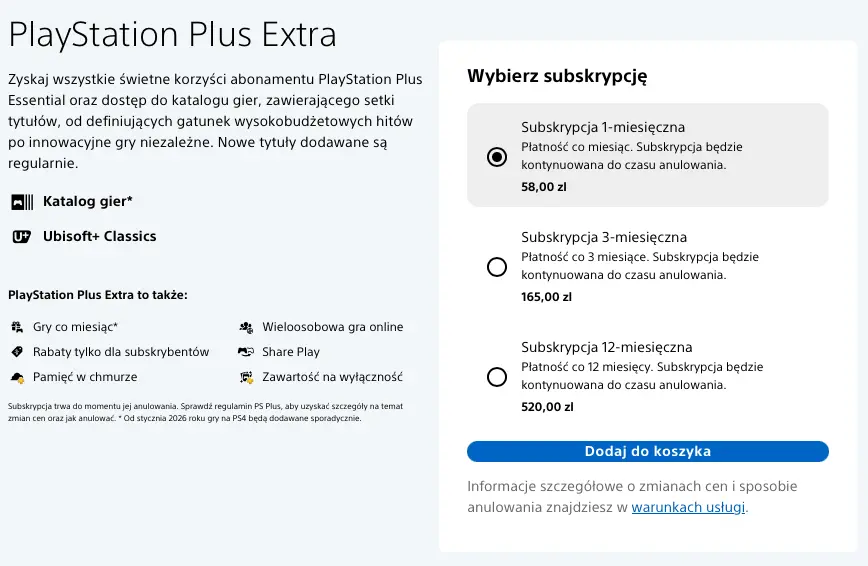Click the Wieloosobowa gra online icon
This screenshot has width=868, height=566.
point(246,327)
